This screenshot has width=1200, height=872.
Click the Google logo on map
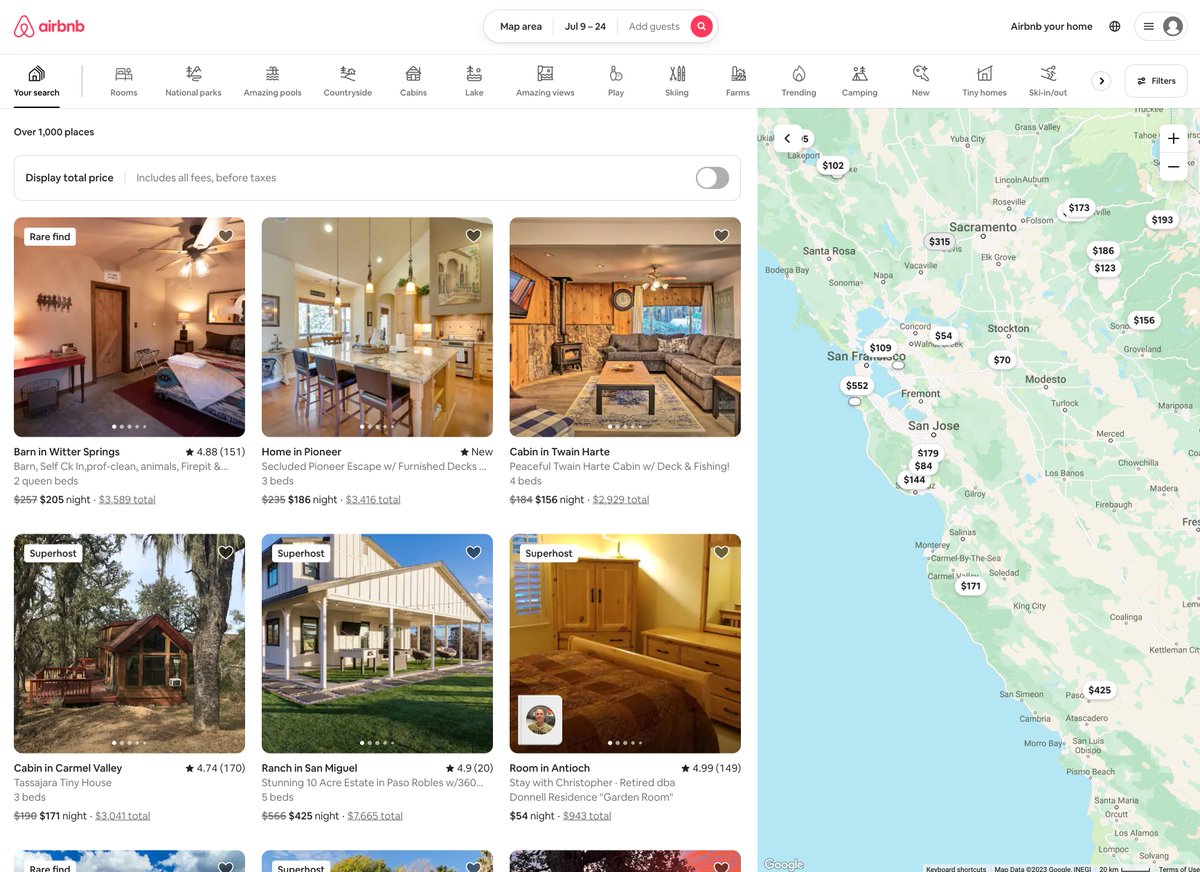click(784, 864)
